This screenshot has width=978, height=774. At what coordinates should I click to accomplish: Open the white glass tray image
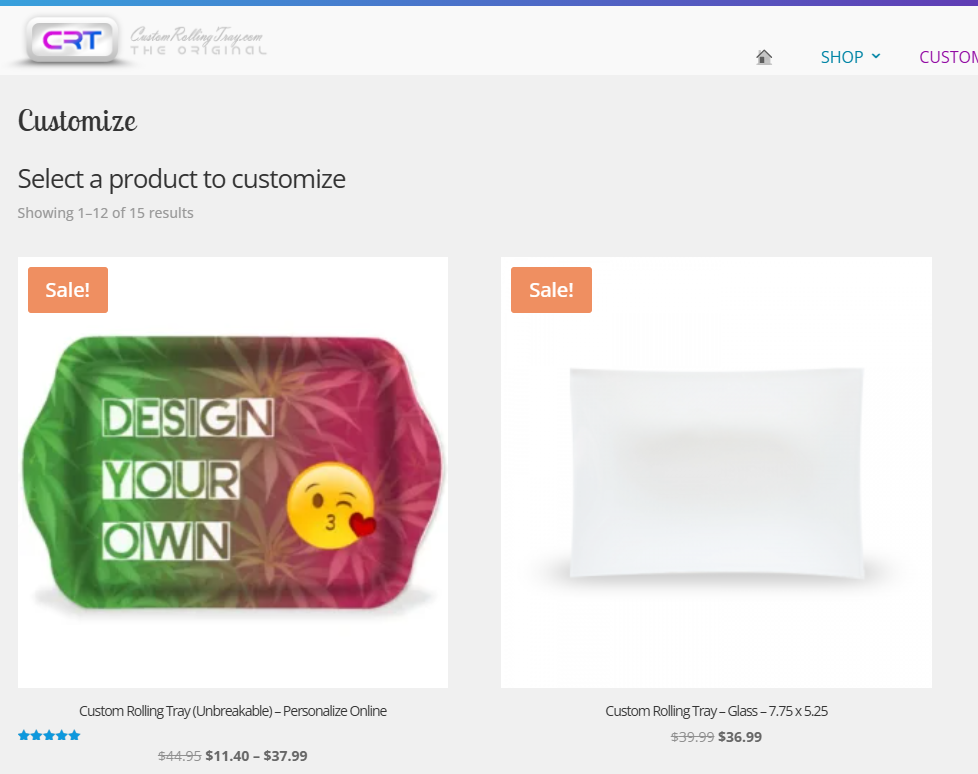(716, 472)
